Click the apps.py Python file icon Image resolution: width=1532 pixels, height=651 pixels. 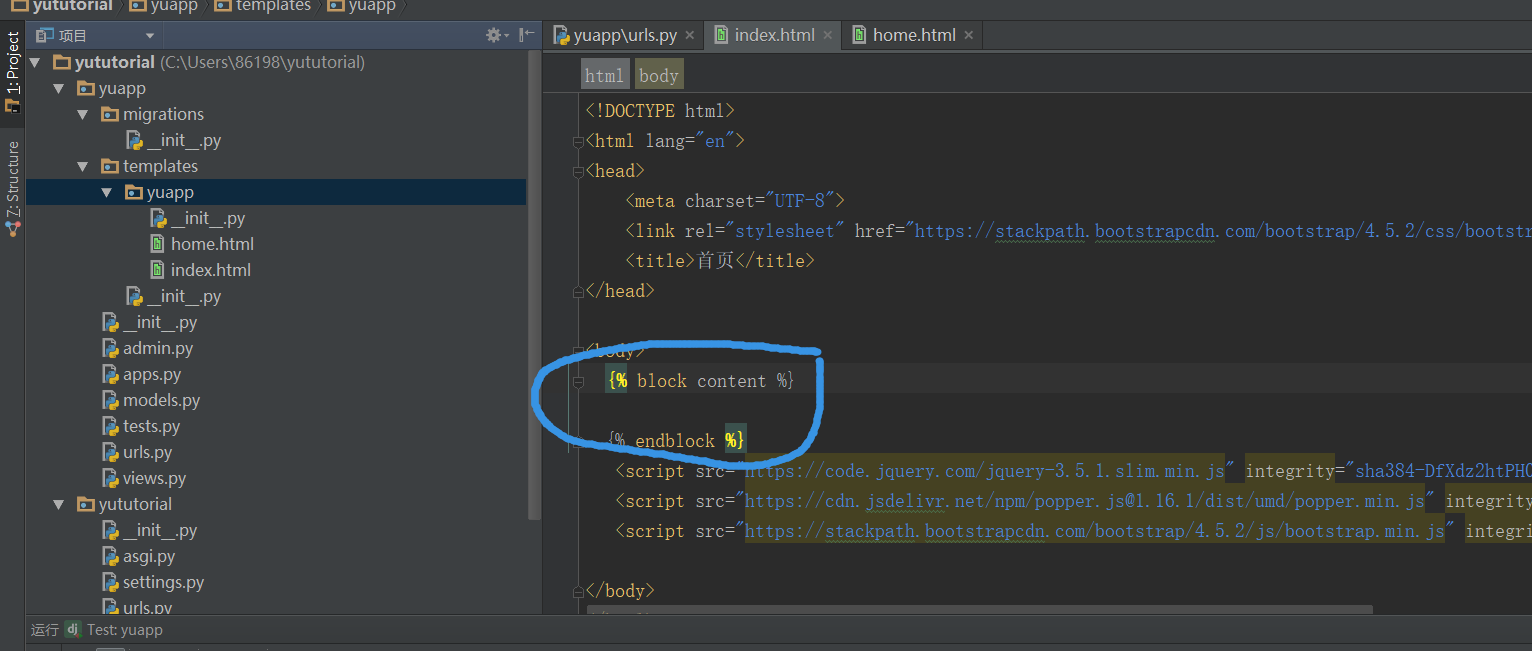click(x=110, y=374)
